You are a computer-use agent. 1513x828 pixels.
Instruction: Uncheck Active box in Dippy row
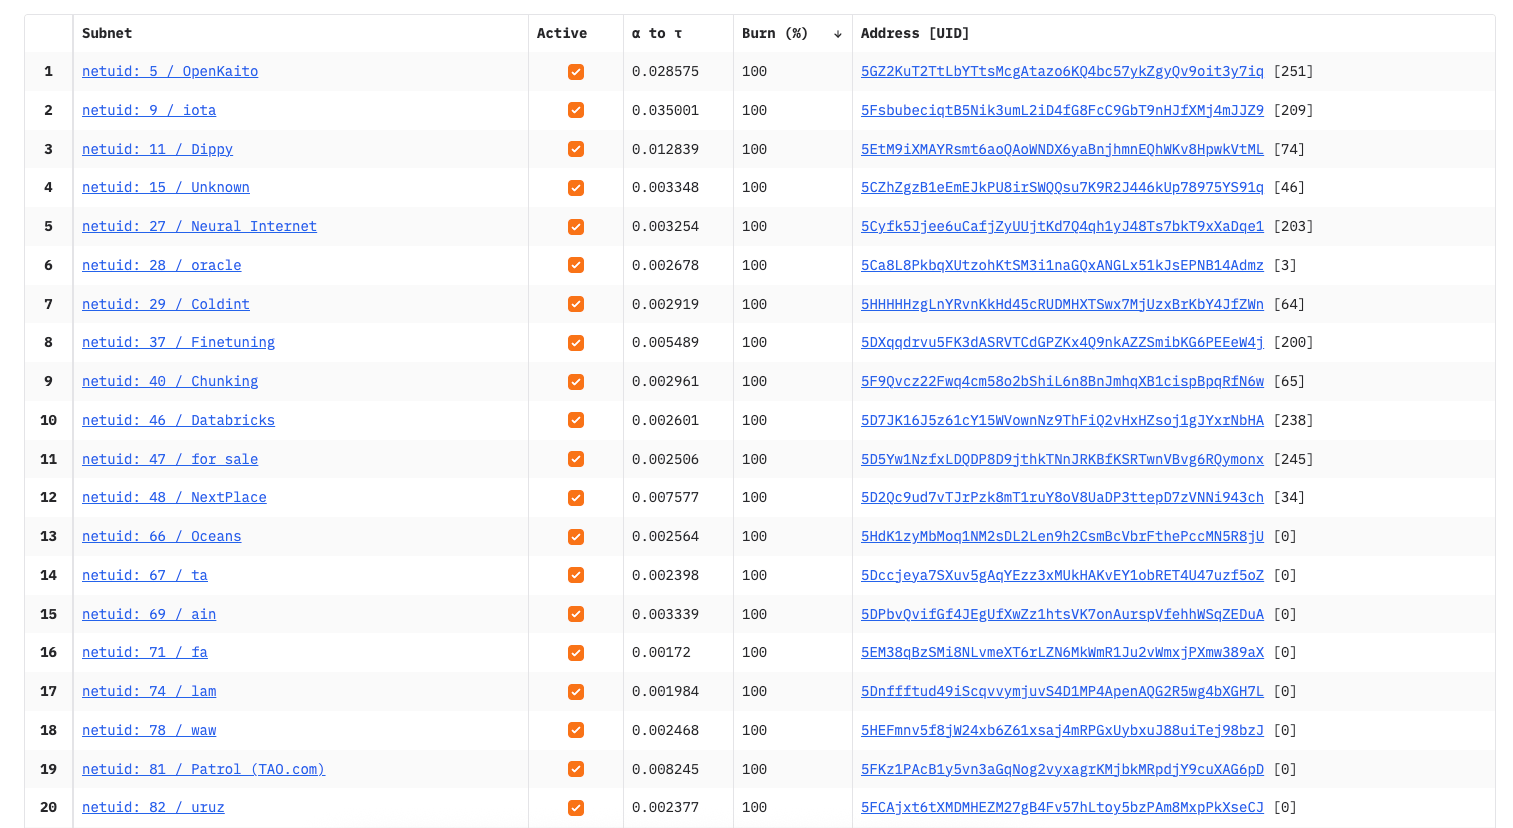coord(576,149)
